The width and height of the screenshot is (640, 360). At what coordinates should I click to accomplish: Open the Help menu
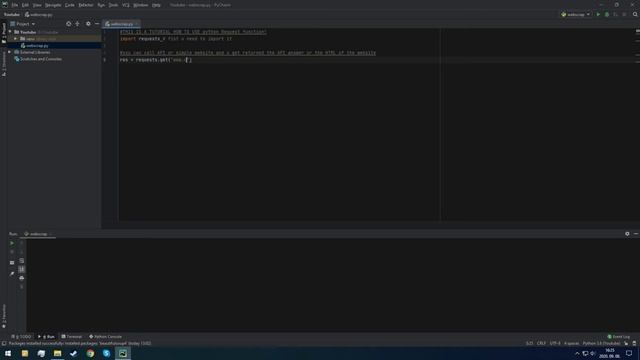pos(156,5)
